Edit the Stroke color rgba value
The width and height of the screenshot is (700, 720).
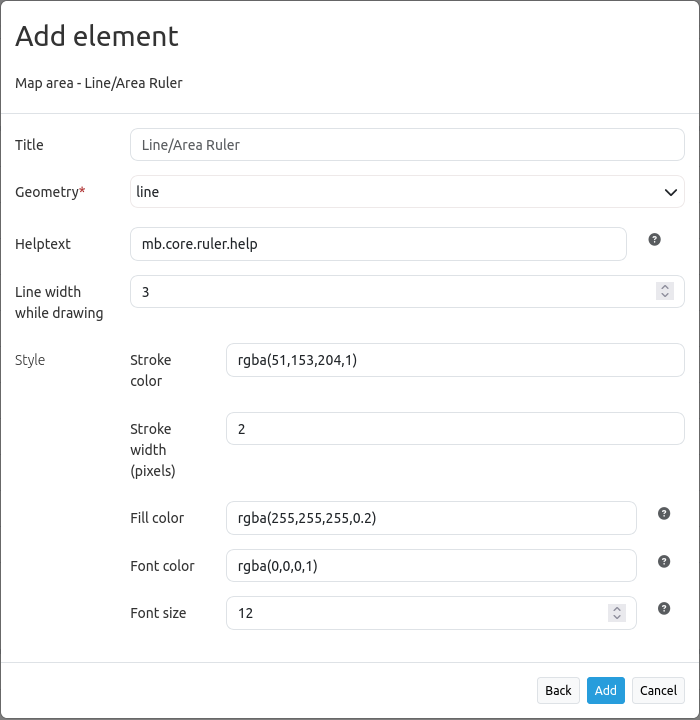click(455, 360)
